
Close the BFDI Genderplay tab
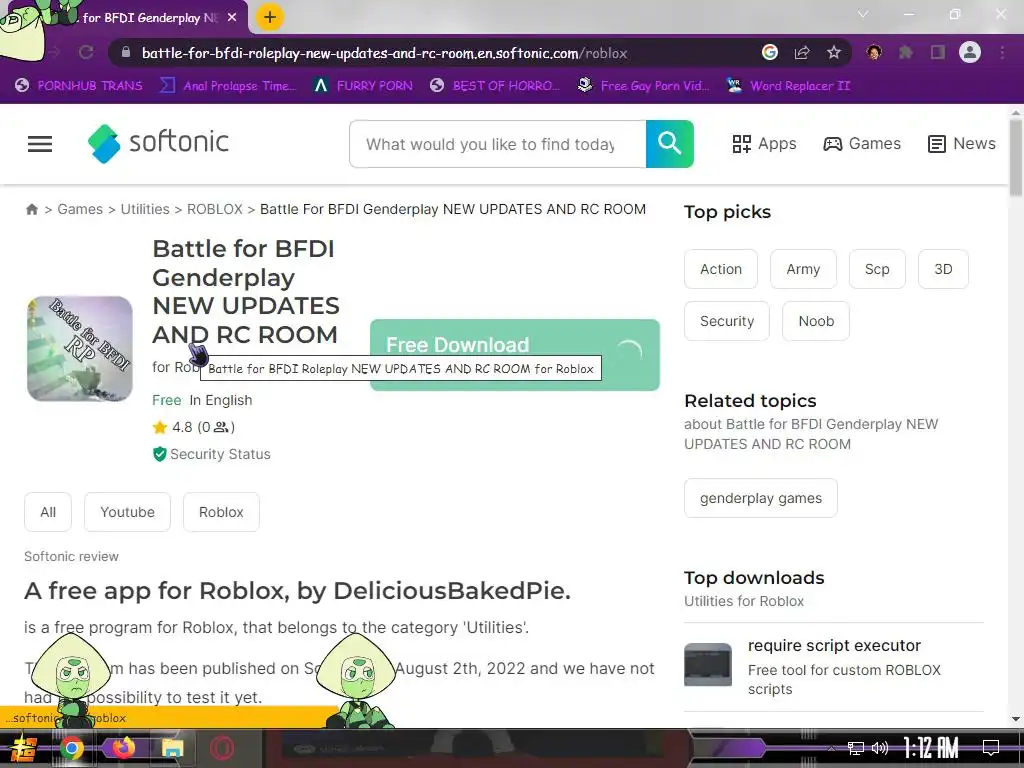[x=232, y=18]
